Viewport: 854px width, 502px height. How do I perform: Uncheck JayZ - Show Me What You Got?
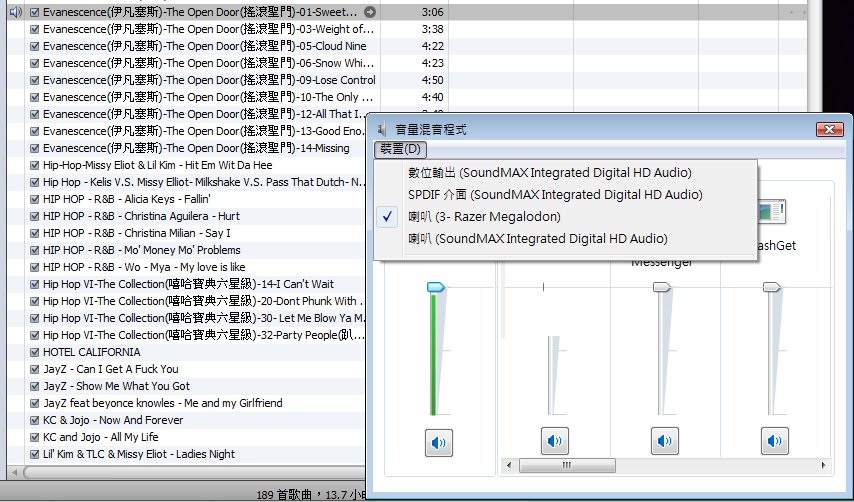click(x=35, y=386)
